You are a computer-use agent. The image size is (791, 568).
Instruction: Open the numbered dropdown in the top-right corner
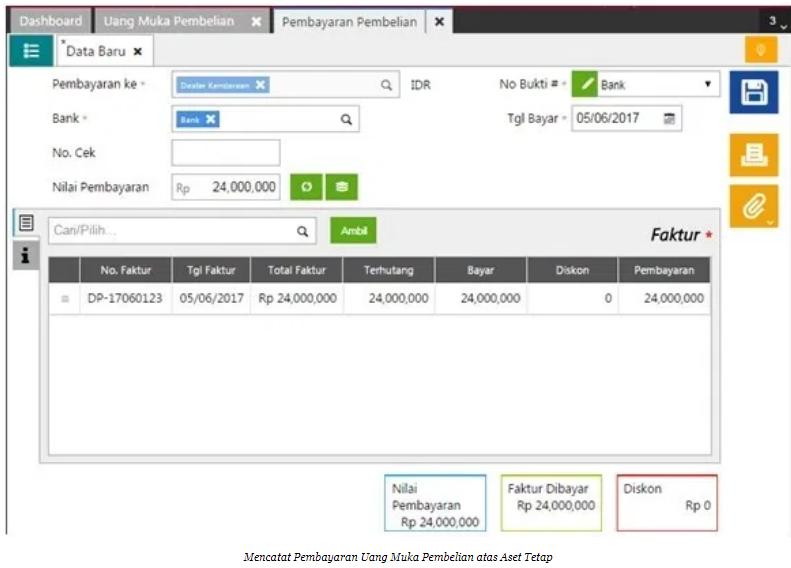(x=774, y=21)
